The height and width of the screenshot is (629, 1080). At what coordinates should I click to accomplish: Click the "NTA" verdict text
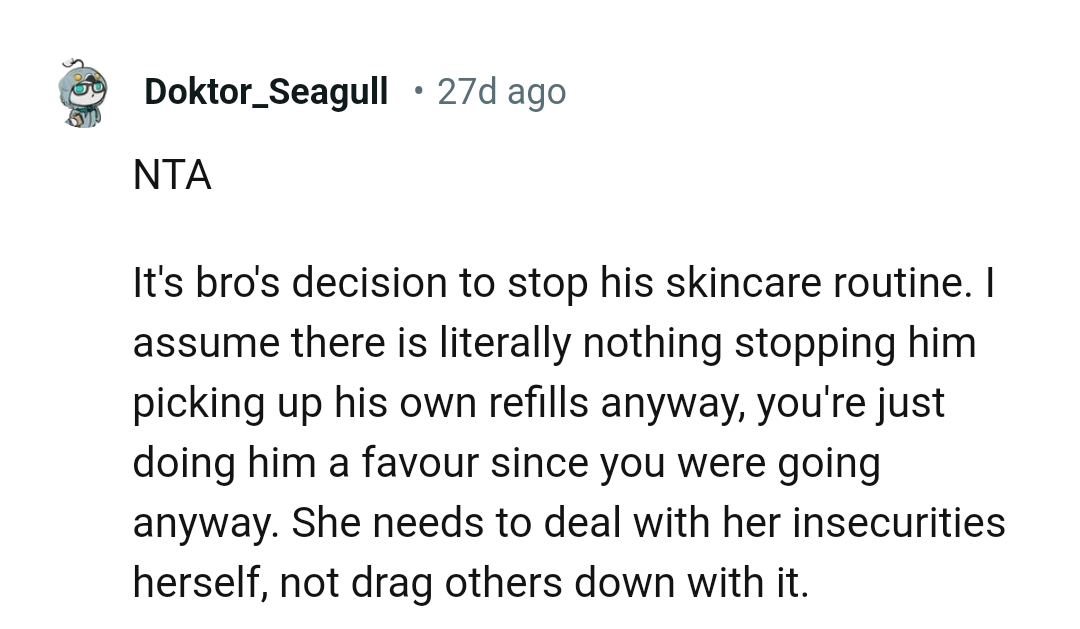point(172,176)
